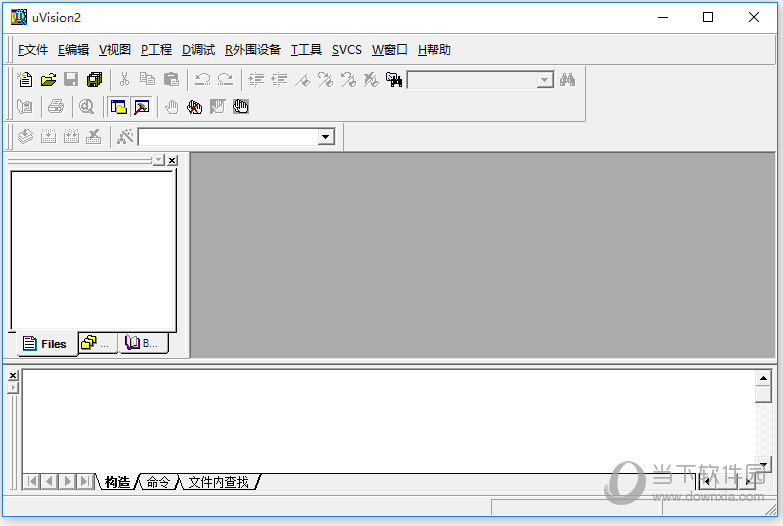
Task: Open the W窗口 menu
Action: [390, 50]
